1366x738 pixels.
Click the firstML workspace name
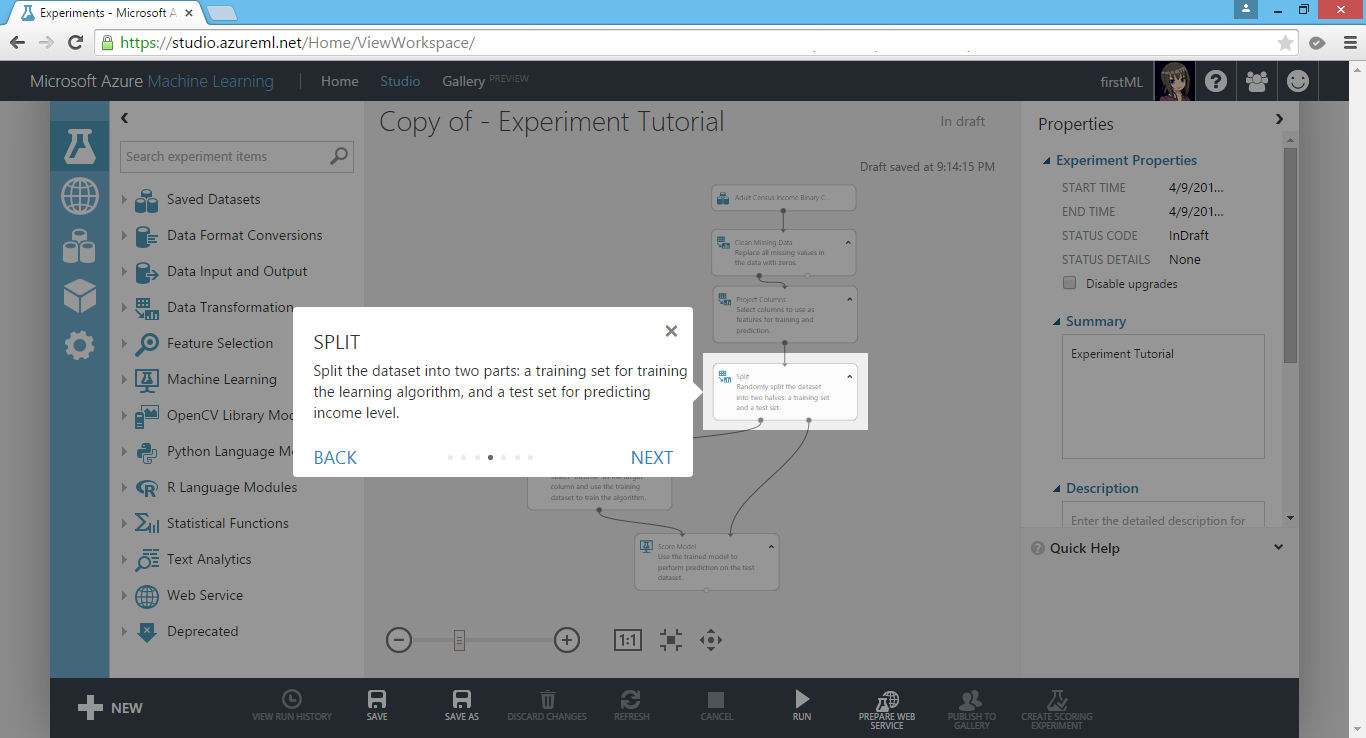(x=1123, y=82)
